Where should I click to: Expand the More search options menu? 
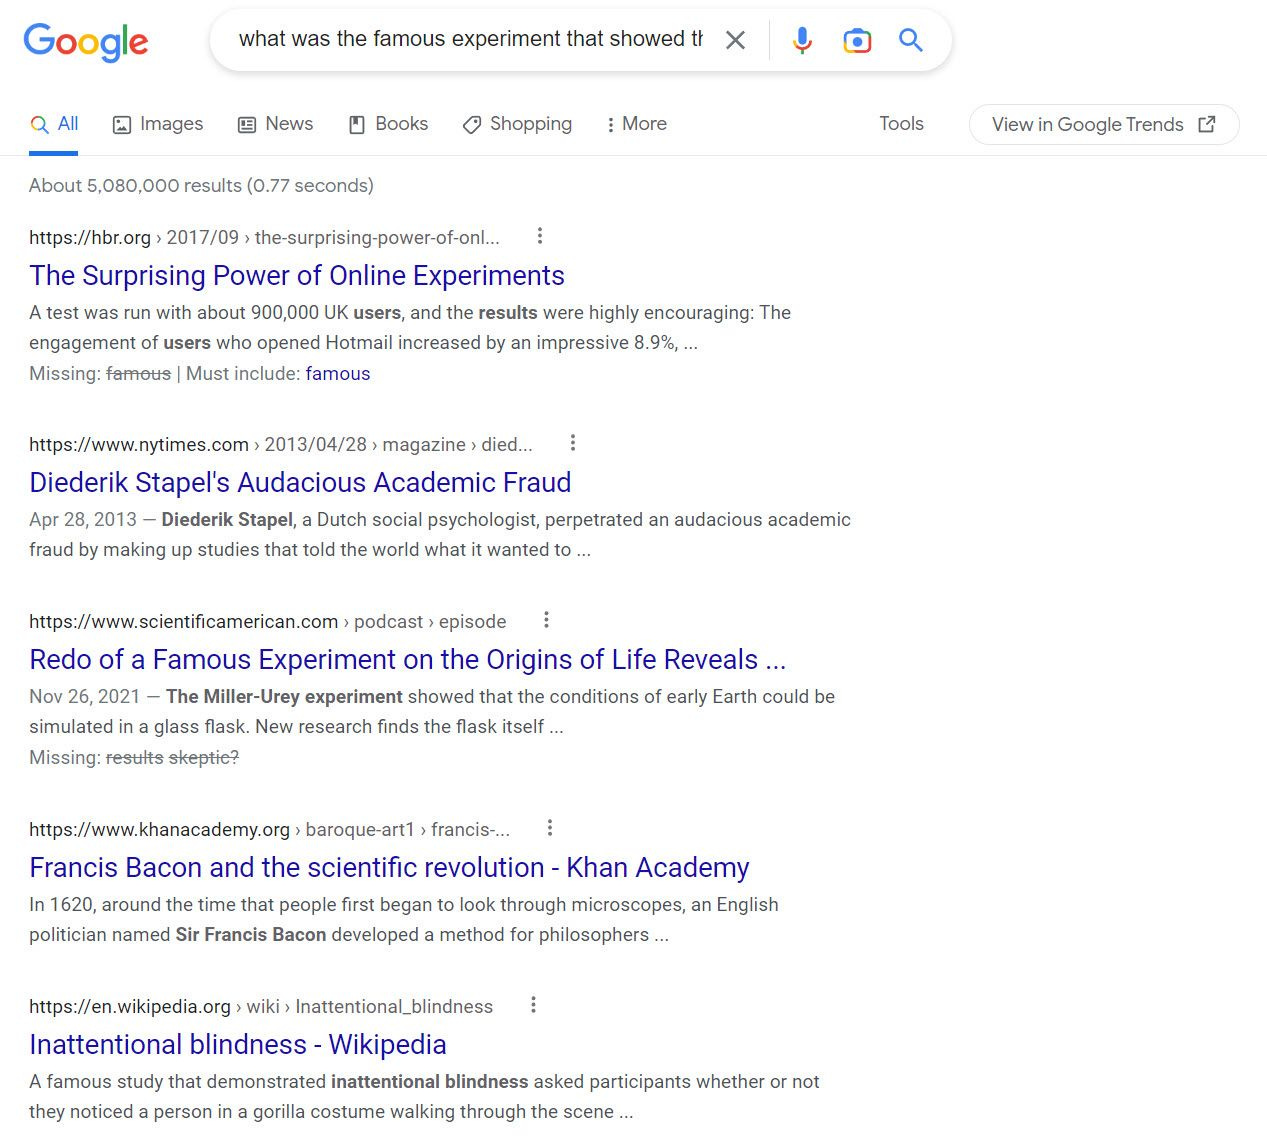(x=636, y=124)
